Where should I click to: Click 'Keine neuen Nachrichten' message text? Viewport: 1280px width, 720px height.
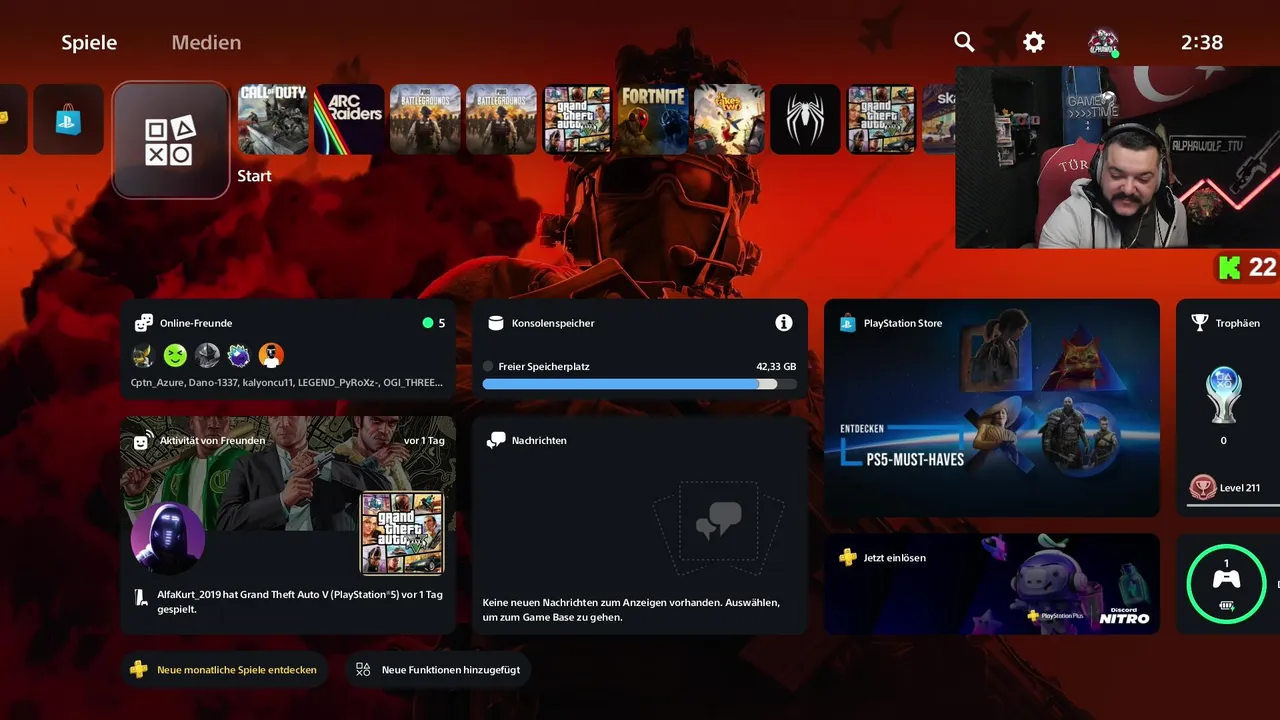(x=631, y=610)
